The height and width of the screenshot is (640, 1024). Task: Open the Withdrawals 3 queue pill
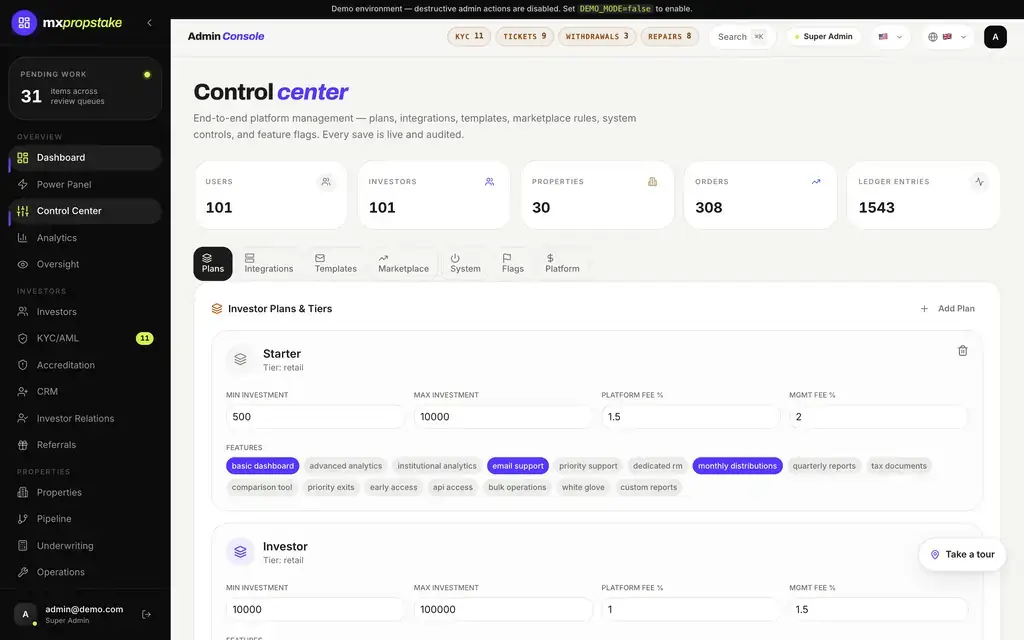click(597, 37)
